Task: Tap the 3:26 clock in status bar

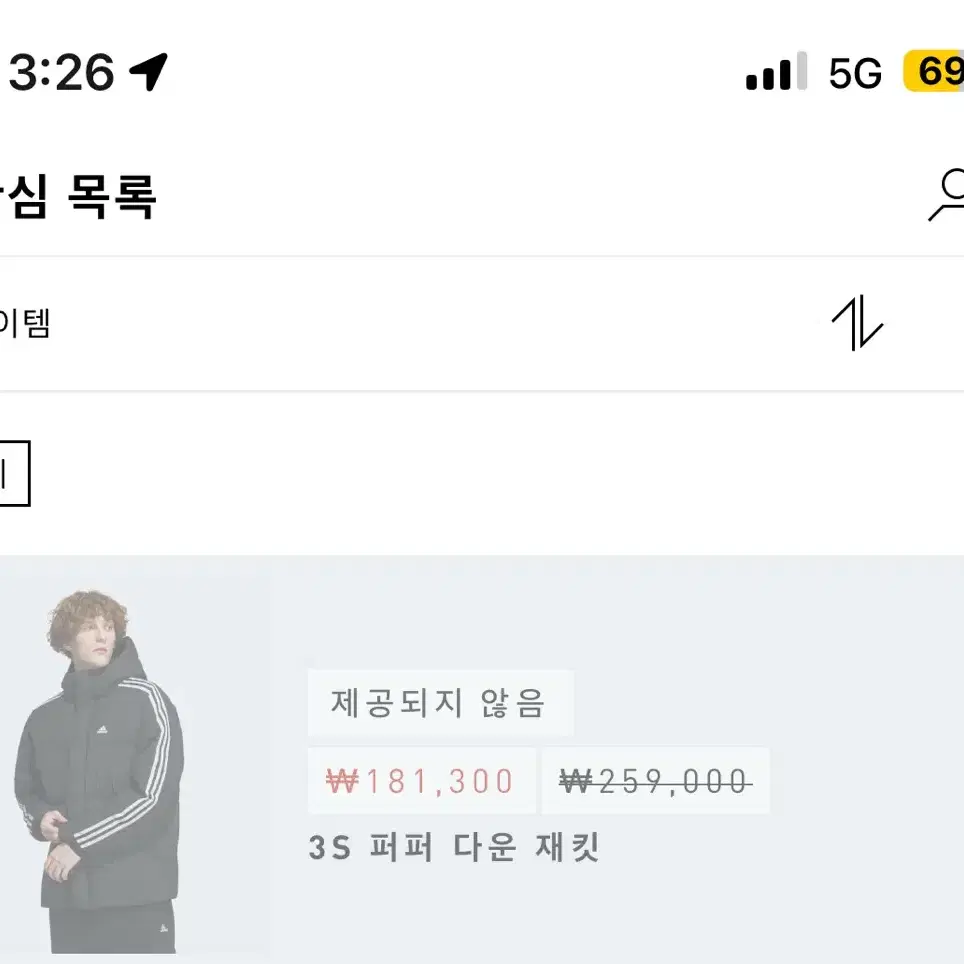Action: (61, 72)
